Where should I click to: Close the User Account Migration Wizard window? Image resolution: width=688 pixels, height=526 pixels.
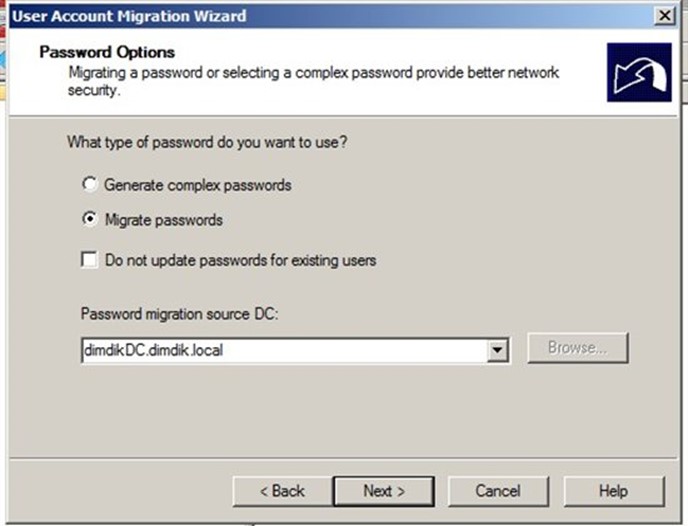(x=665, y=16)
